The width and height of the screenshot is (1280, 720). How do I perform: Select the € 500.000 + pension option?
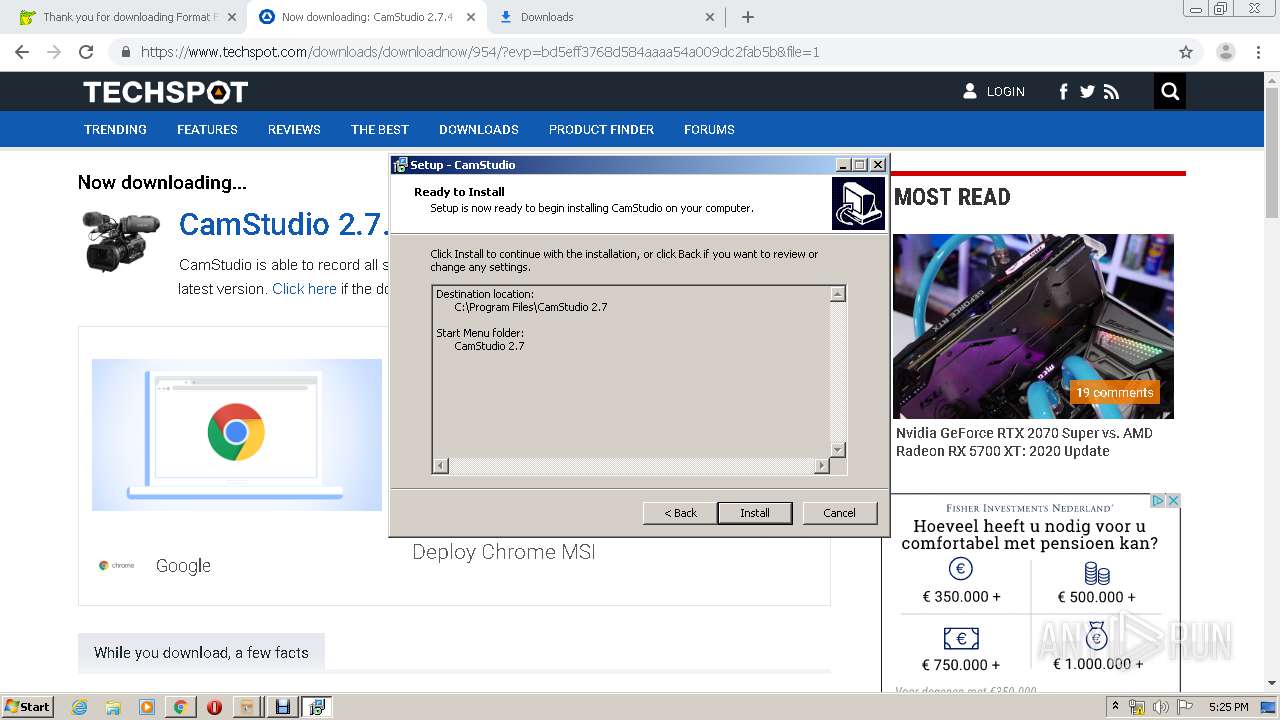[x=1097, y=582]
